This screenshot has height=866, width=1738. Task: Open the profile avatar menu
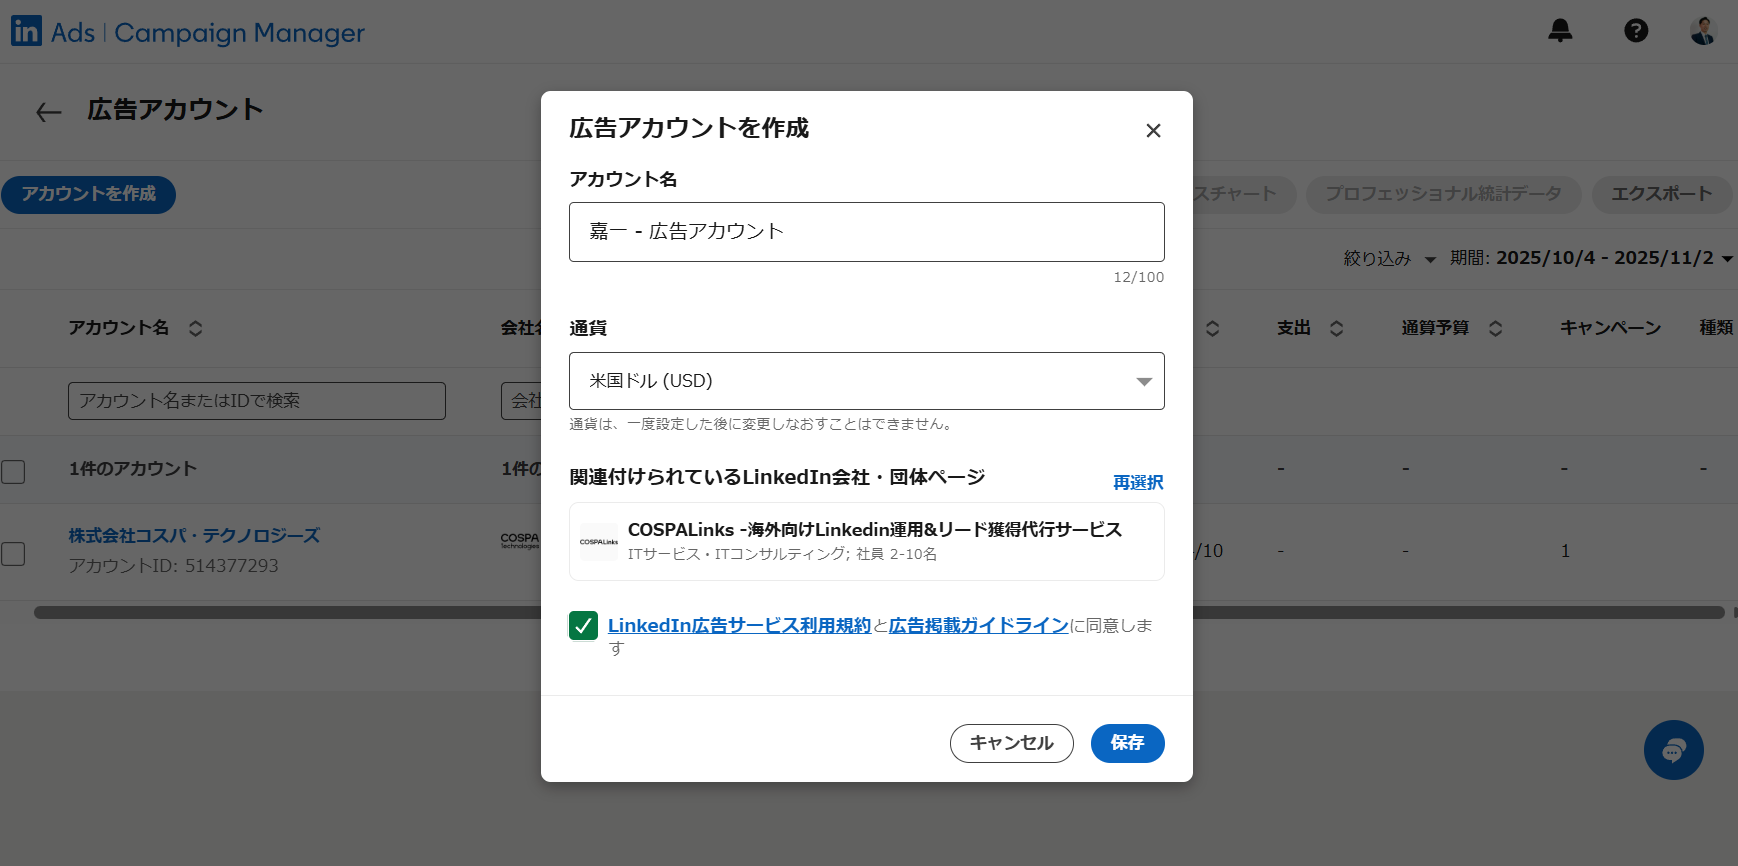click(x=1703, y=31)
